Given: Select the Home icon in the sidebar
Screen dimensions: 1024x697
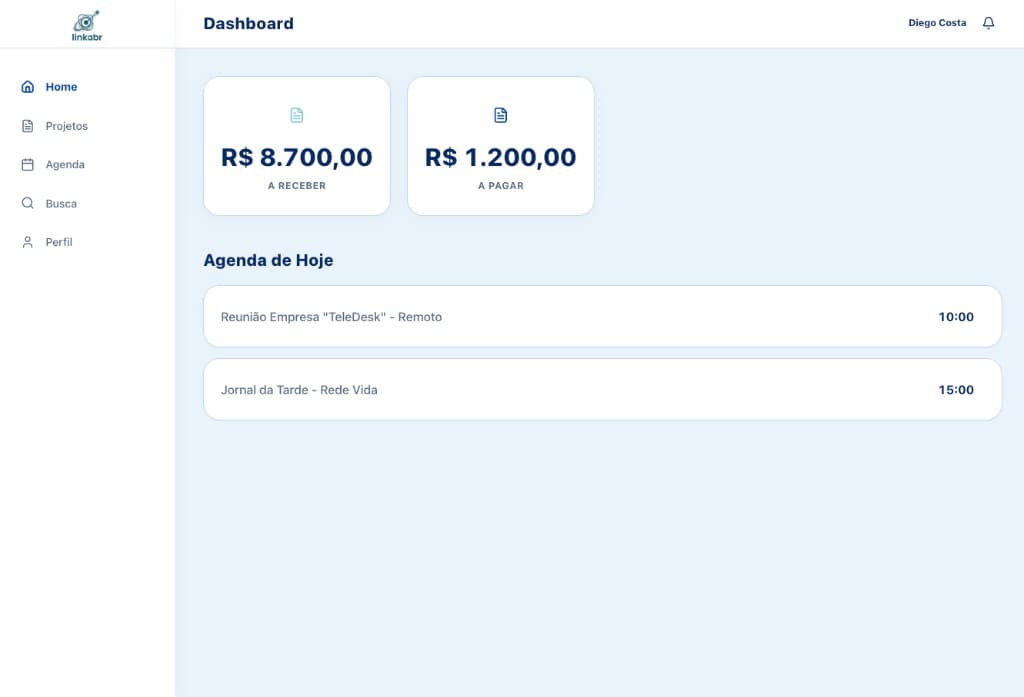Looking at the screenshot, I should [x=27, y=87].
